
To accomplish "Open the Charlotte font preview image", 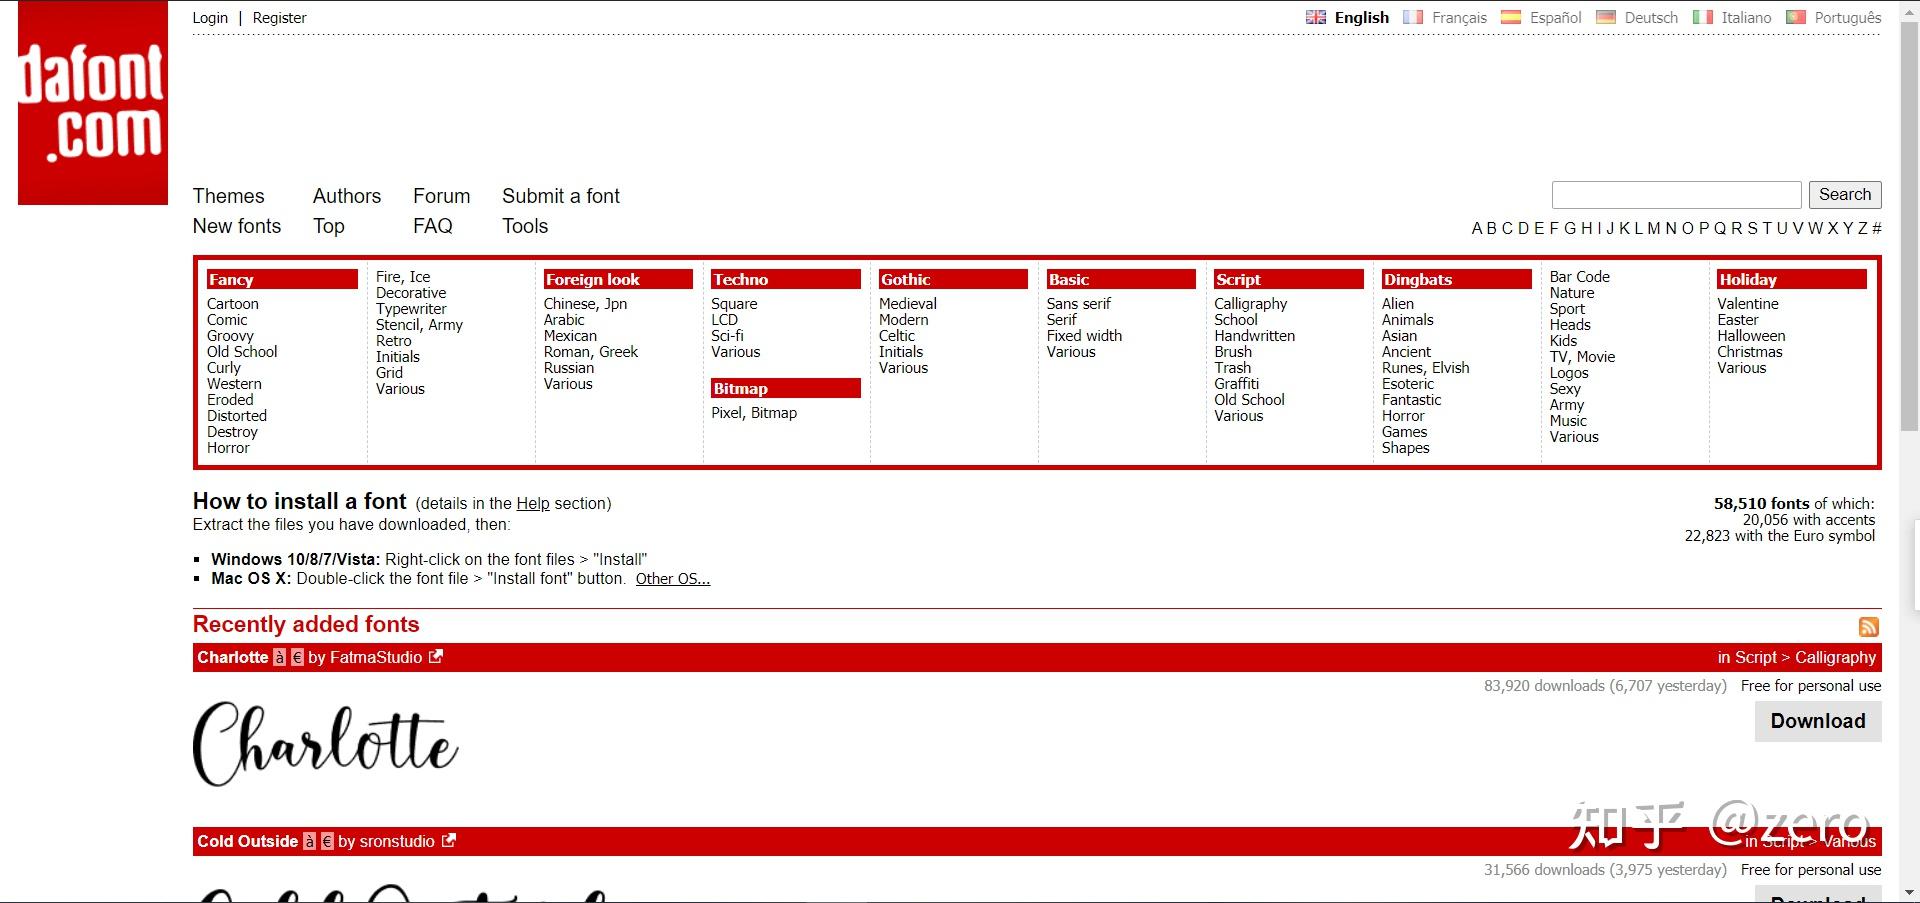I will pyautogui.click(x=326, y=744).
